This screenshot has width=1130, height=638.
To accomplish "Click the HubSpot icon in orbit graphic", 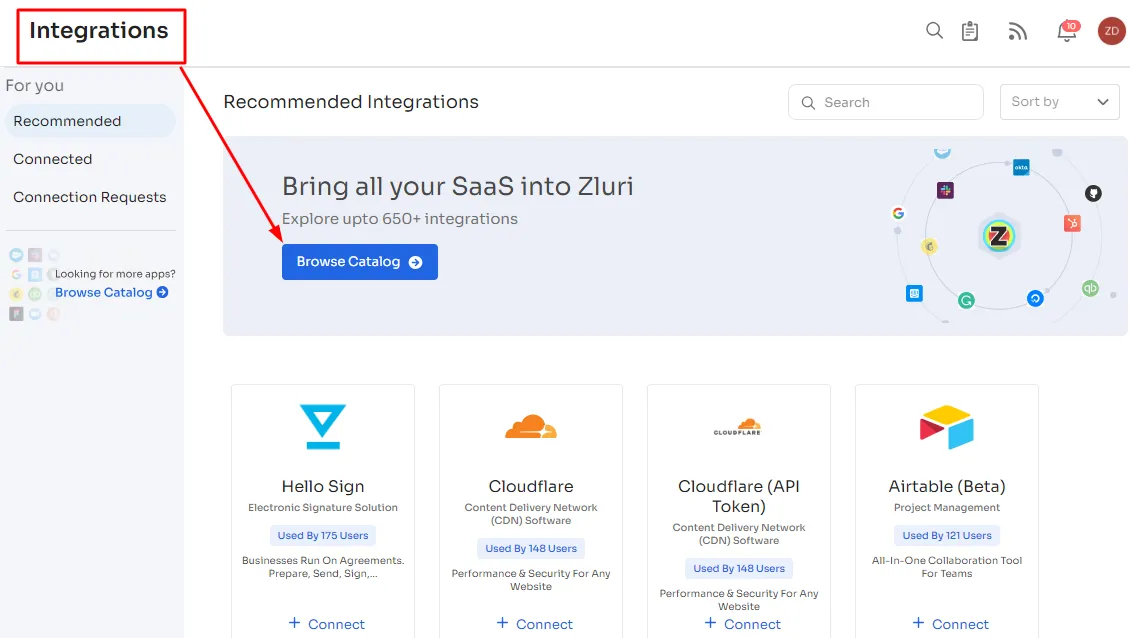I will (x=1072, y=223).
